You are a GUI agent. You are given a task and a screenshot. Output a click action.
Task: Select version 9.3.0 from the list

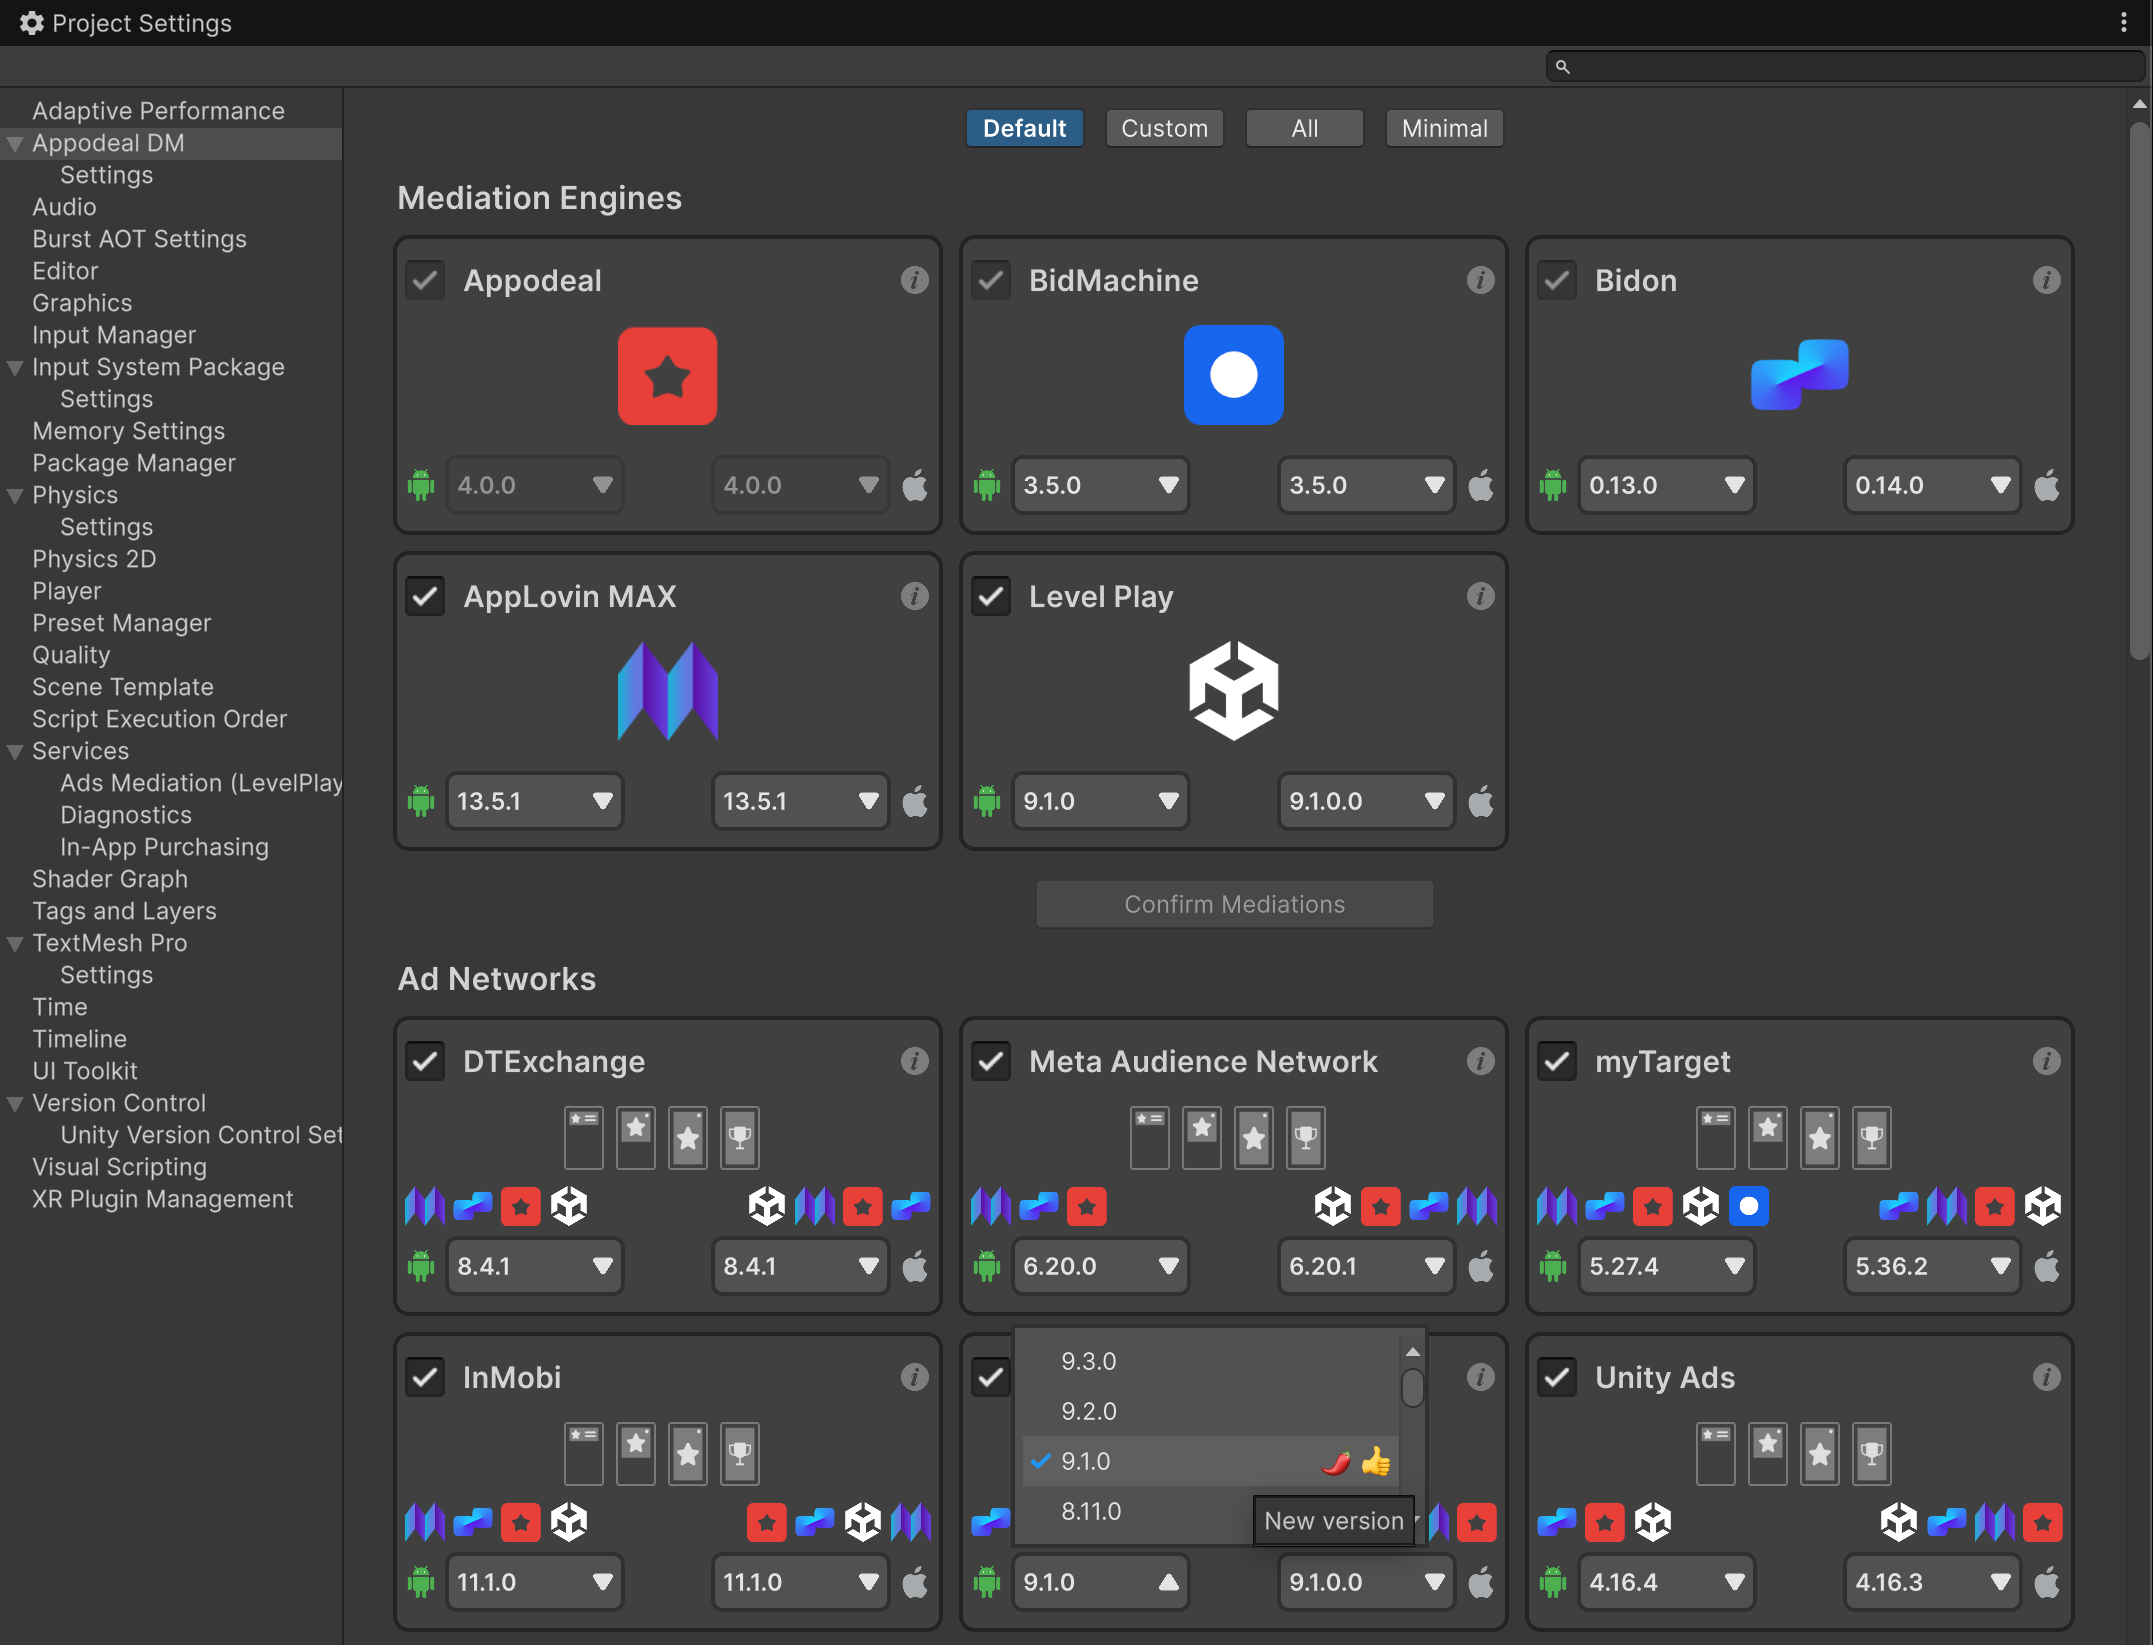1209,1361
